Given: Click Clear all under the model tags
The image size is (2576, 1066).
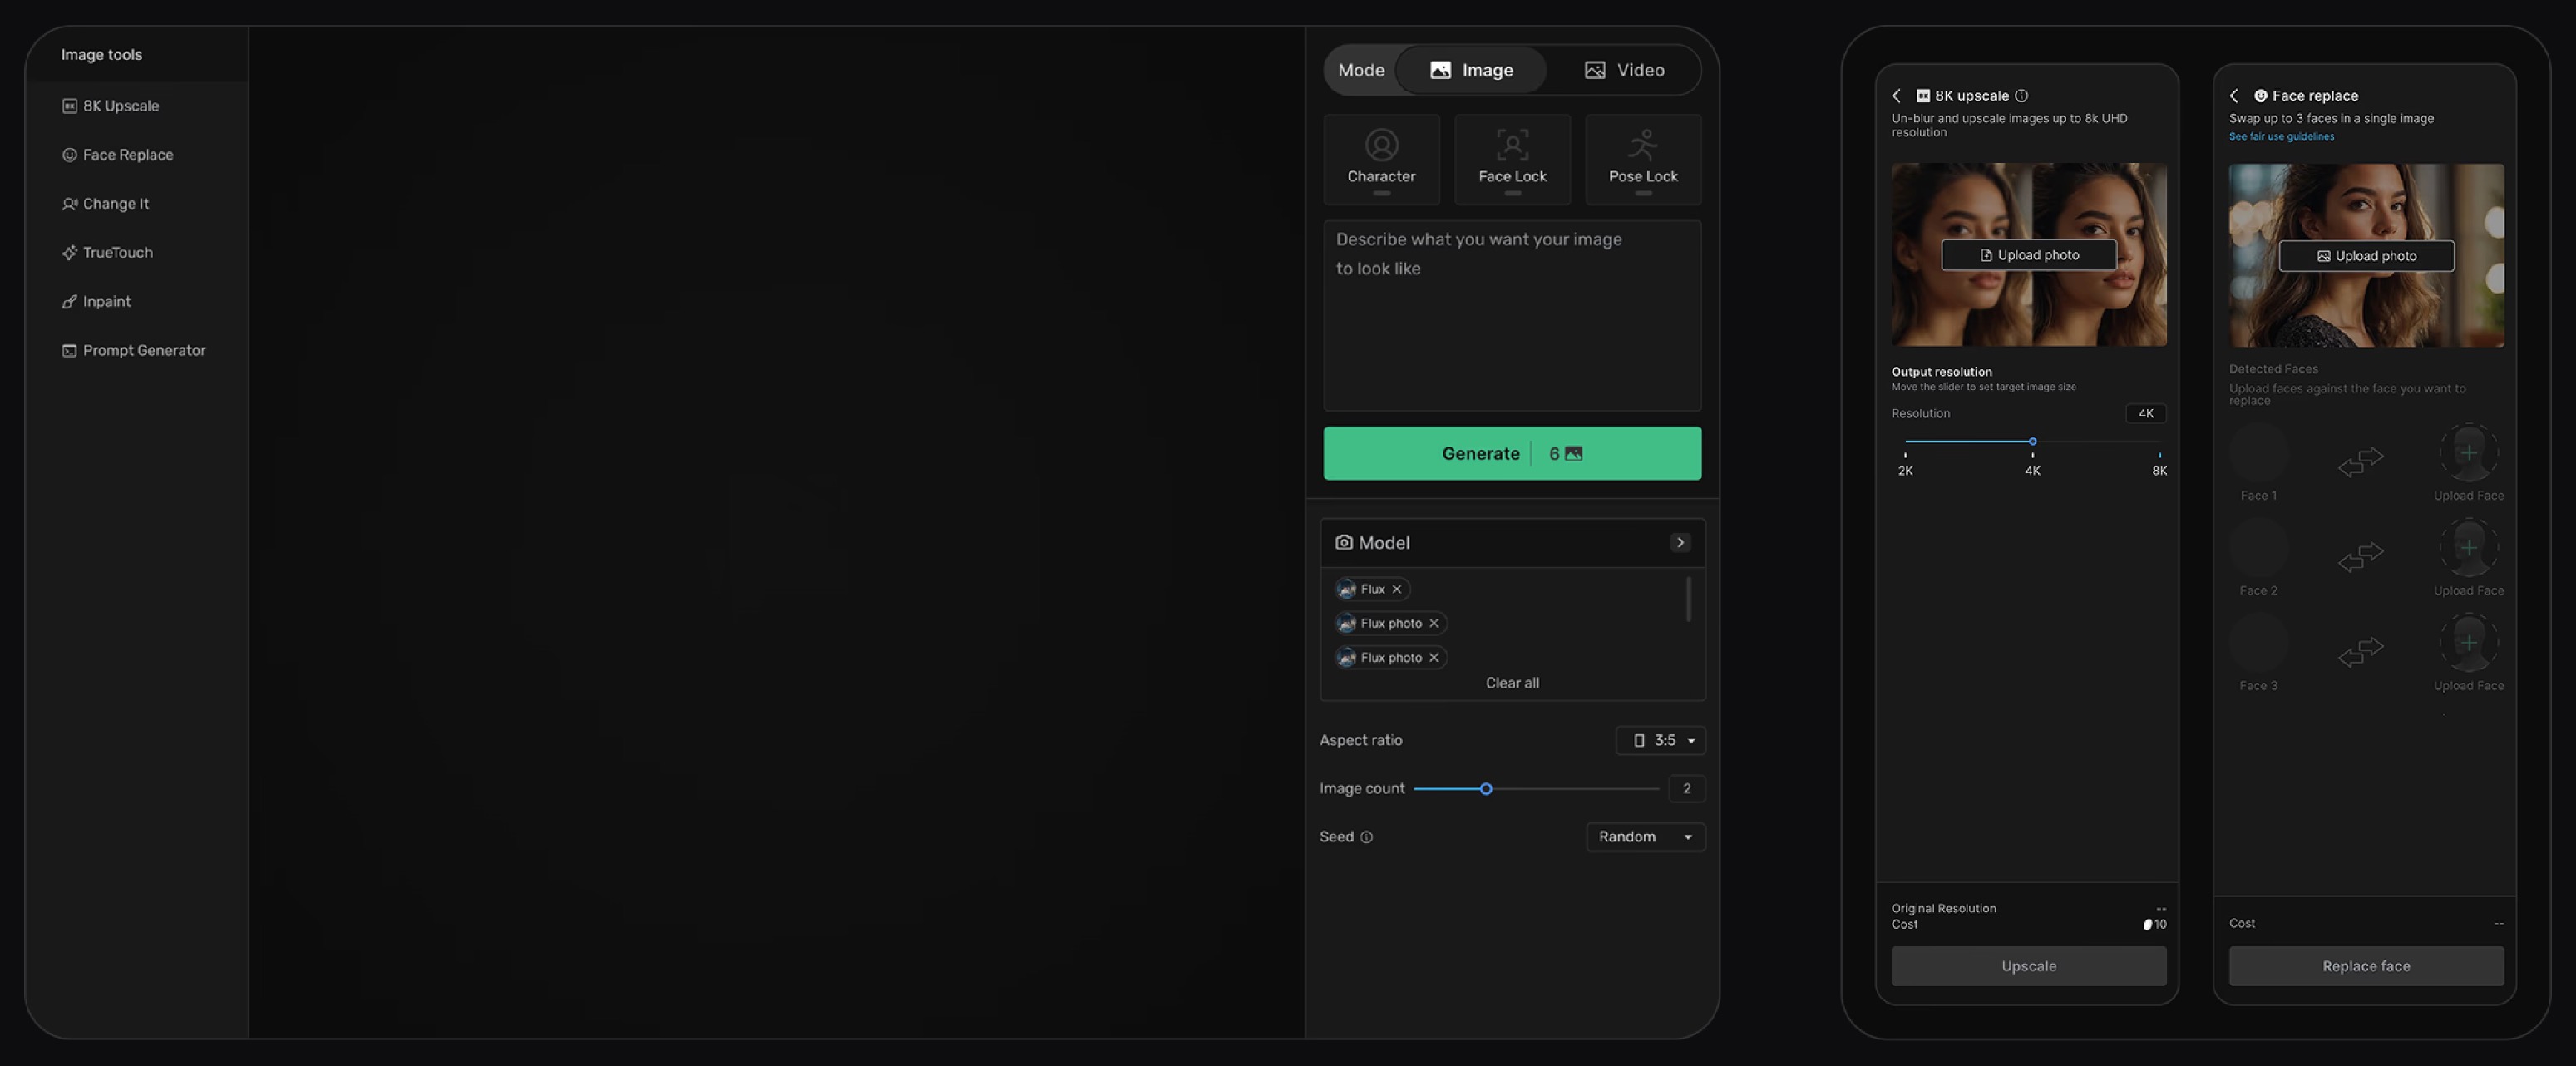Looking at the screenshot, I should click(1512, 684).
